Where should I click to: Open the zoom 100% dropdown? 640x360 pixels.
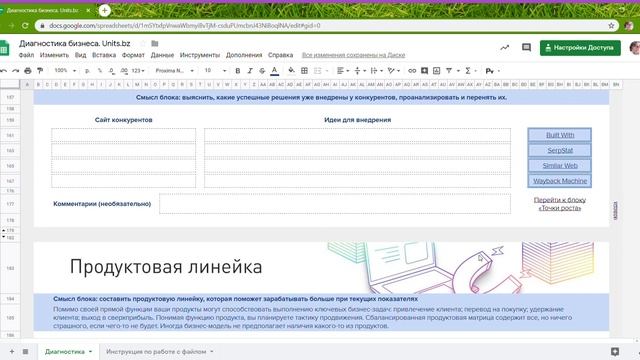[x=65, y=71]
